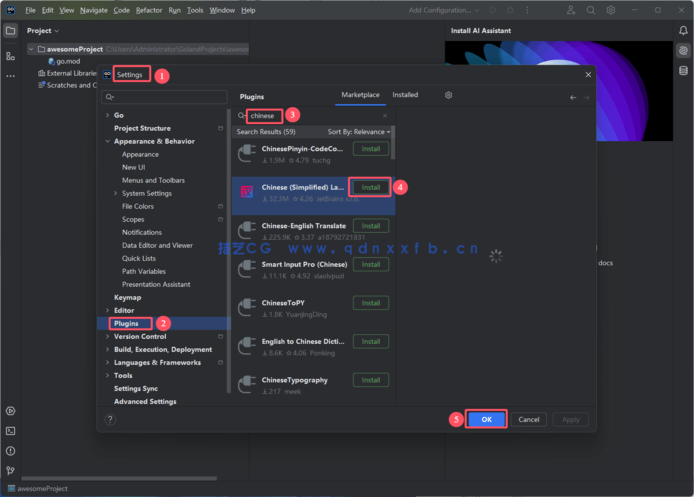Click the settings search field
Screen dimensions: 694x497
(x=165, y=97)
